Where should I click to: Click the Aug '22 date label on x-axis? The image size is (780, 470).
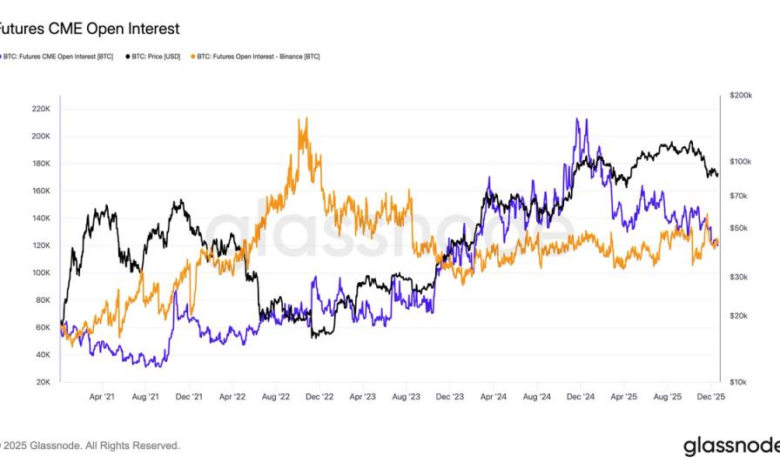pos(275,396)
